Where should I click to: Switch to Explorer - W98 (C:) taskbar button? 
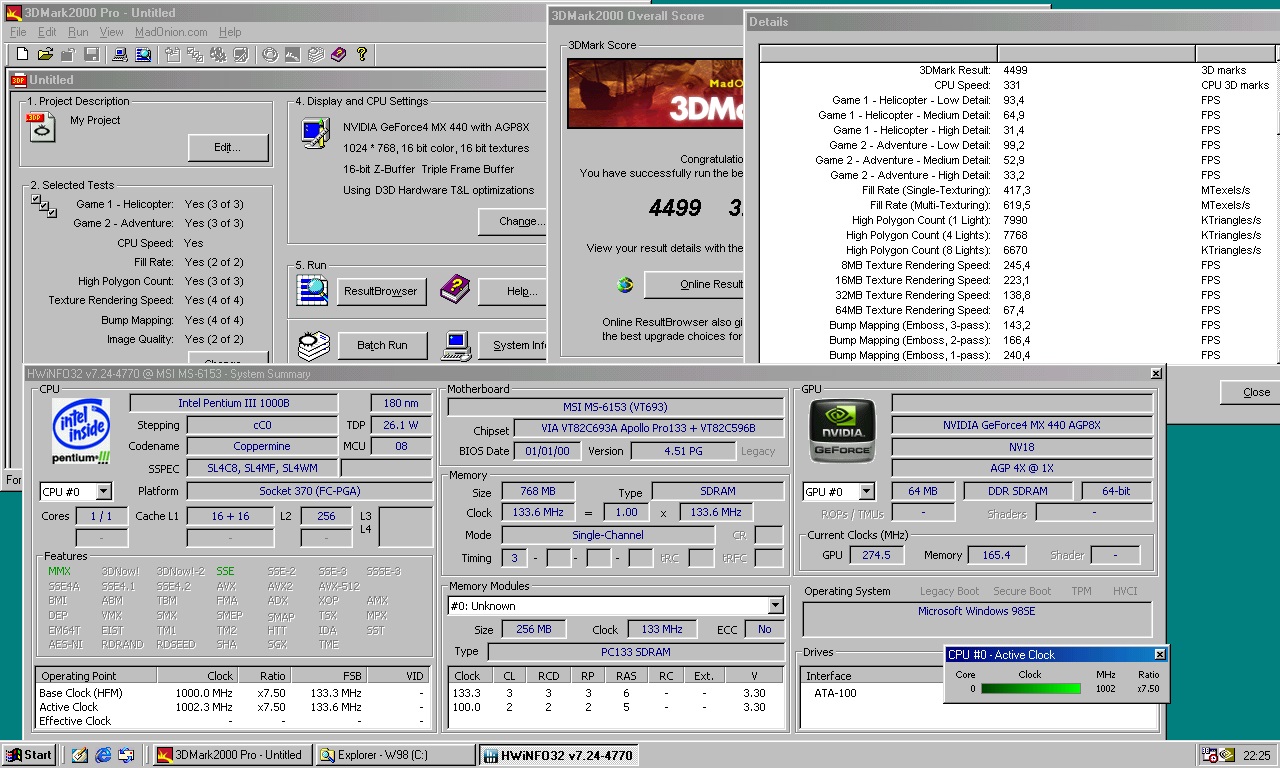[x=394, y=755]
